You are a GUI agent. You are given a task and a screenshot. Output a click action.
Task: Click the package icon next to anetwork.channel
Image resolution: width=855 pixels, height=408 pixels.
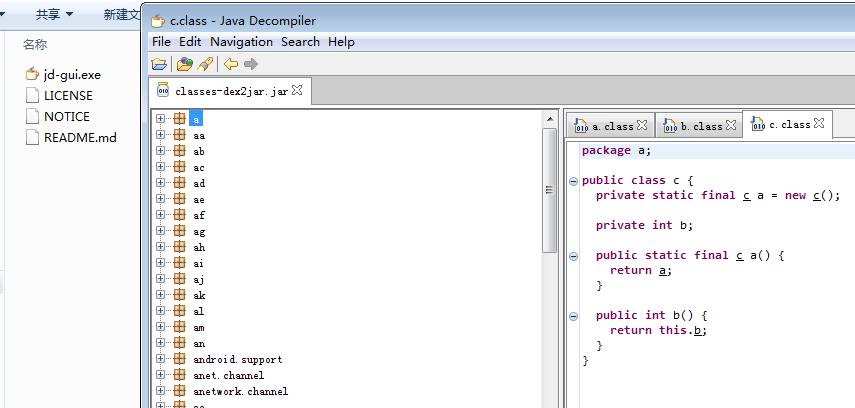click(x=179, y=391)
